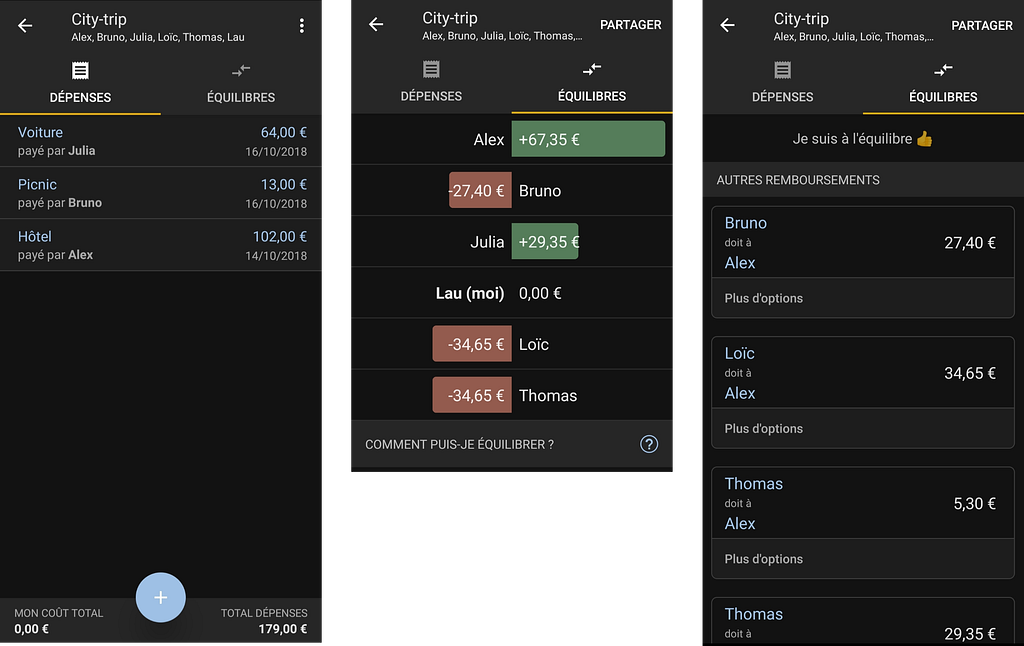This screenshot has height=646, width=1024.
Task: Open the three-dot overflow menu
Action: click(x=301, y=25)
